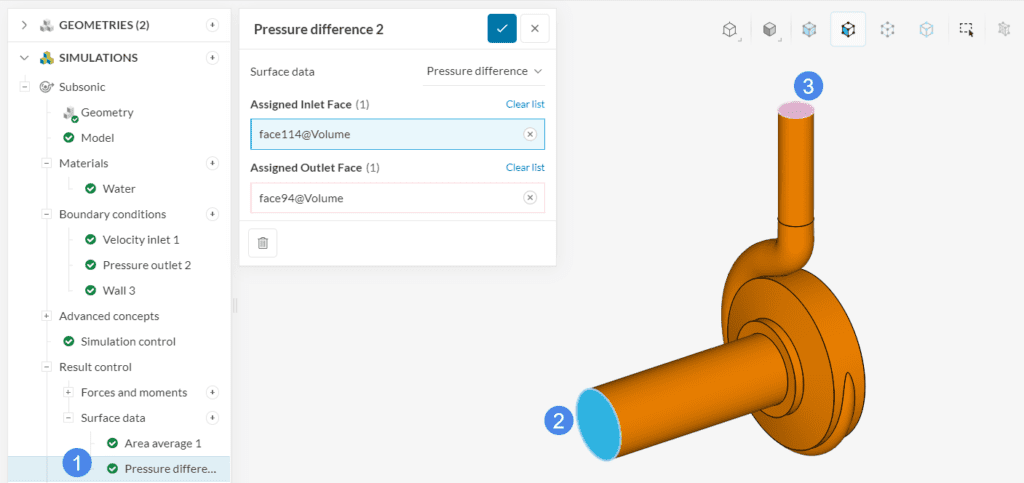The height and width of the screenshot is (483, 1024).
Task: Select Area average 1 result item
Action: 163,443
